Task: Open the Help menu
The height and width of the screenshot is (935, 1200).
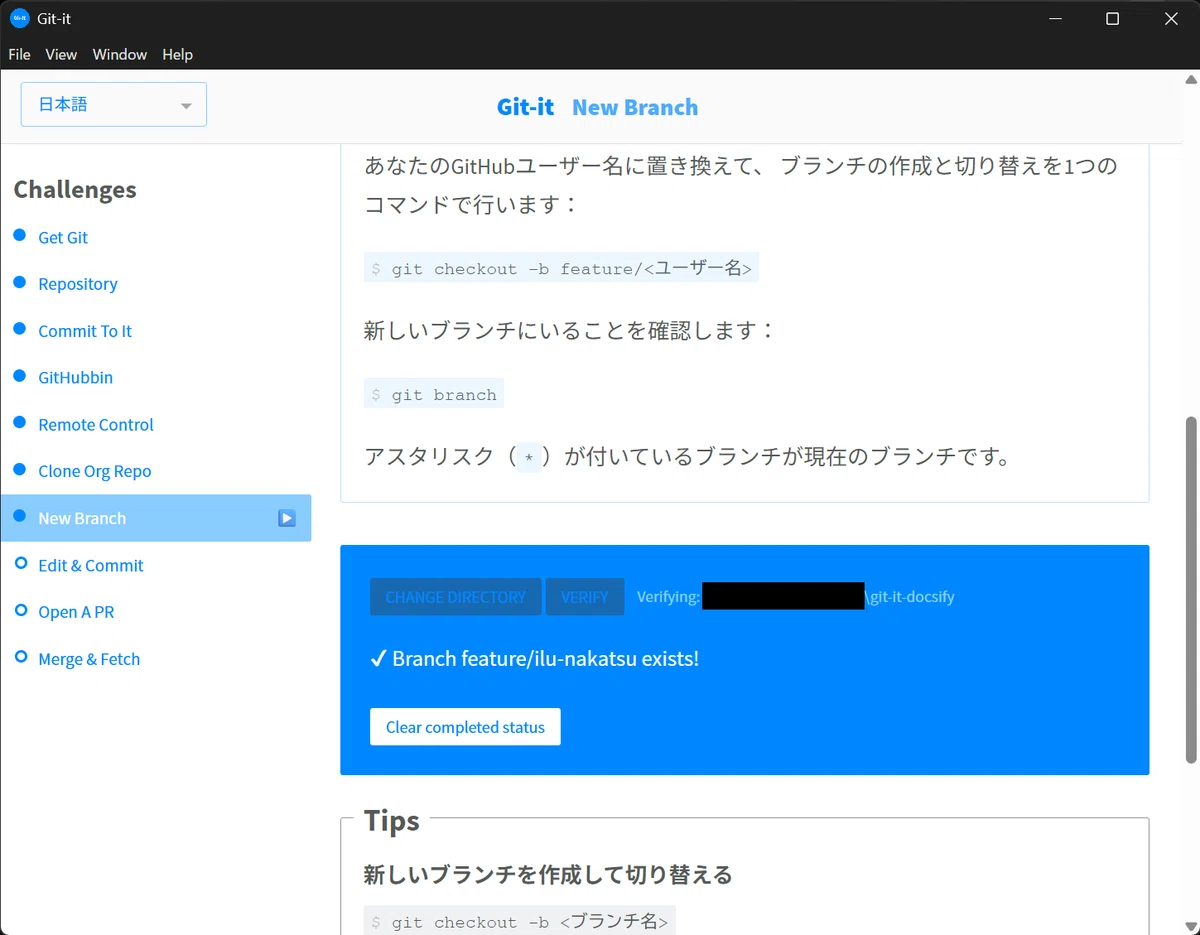Action: point(177,54)
